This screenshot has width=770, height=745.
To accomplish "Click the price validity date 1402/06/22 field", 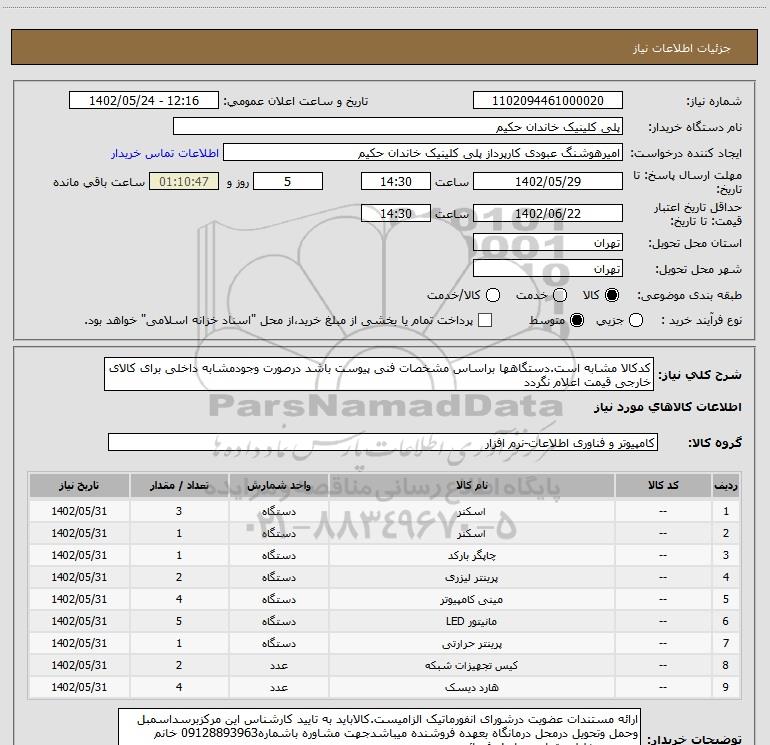I will 547,214.
